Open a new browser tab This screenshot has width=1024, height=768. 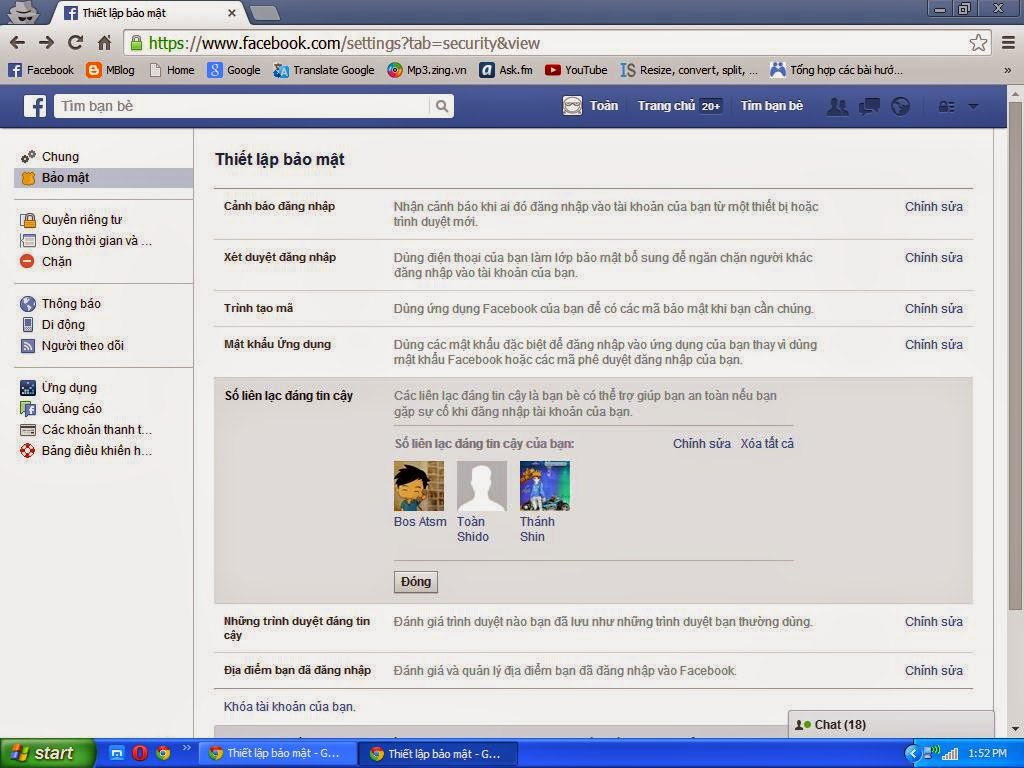coord(264,13)
